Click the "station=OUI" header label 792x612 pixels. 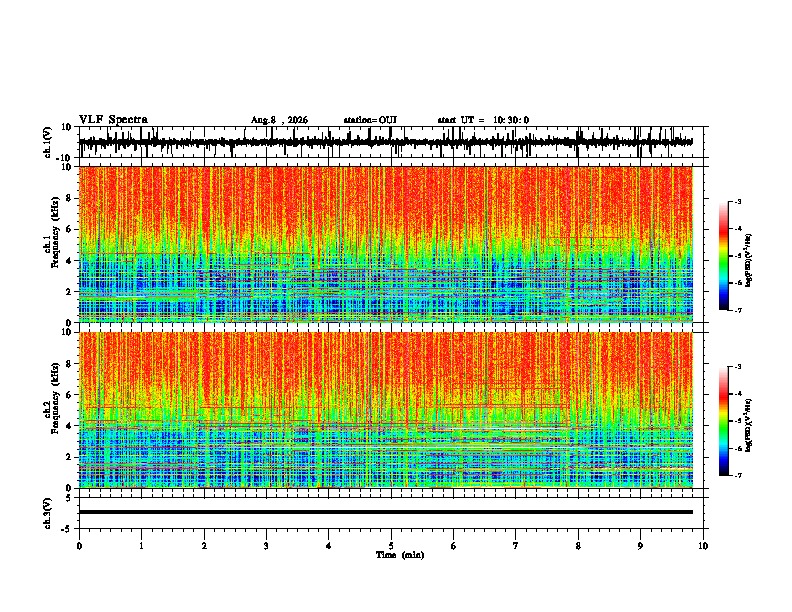(x=370, y=120)
